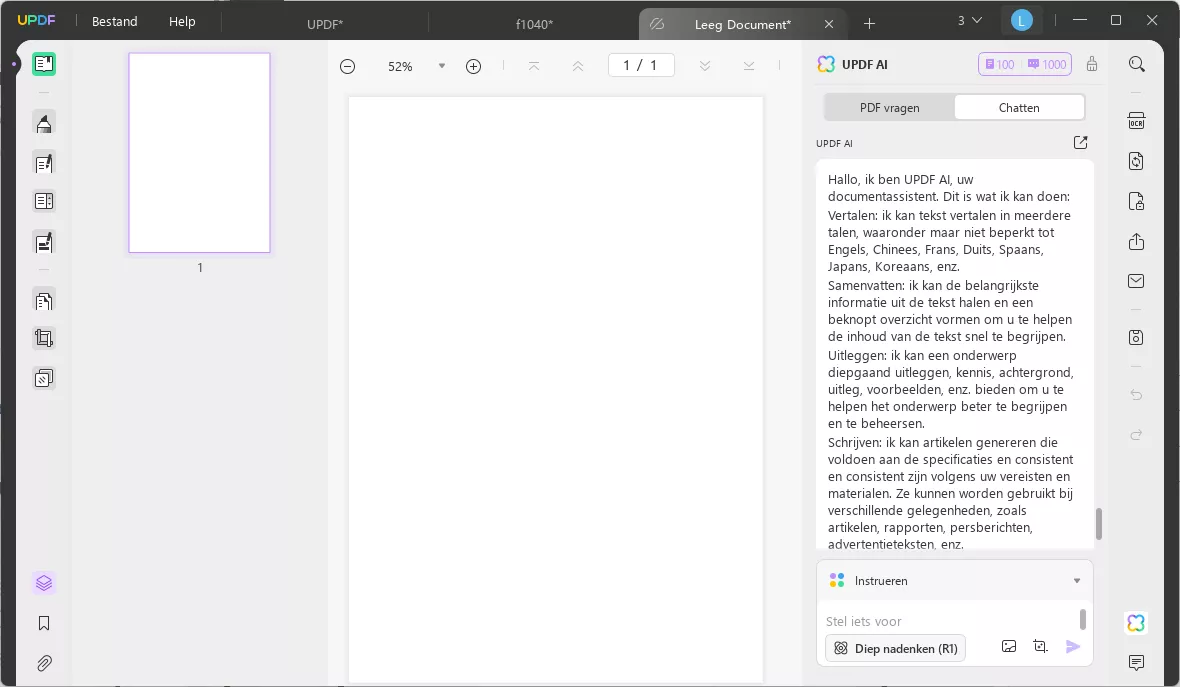This screenshot has width=1180, height=687.
Task: Open the Convert PDF tool
Action: point(1136,161)
